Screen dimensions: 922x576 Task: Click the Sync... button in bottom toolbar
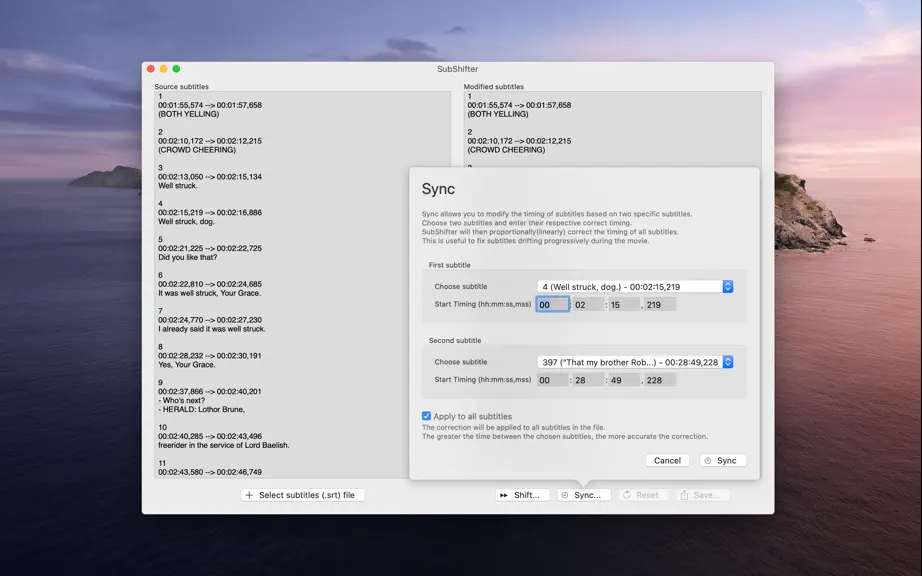pos(584,495)
